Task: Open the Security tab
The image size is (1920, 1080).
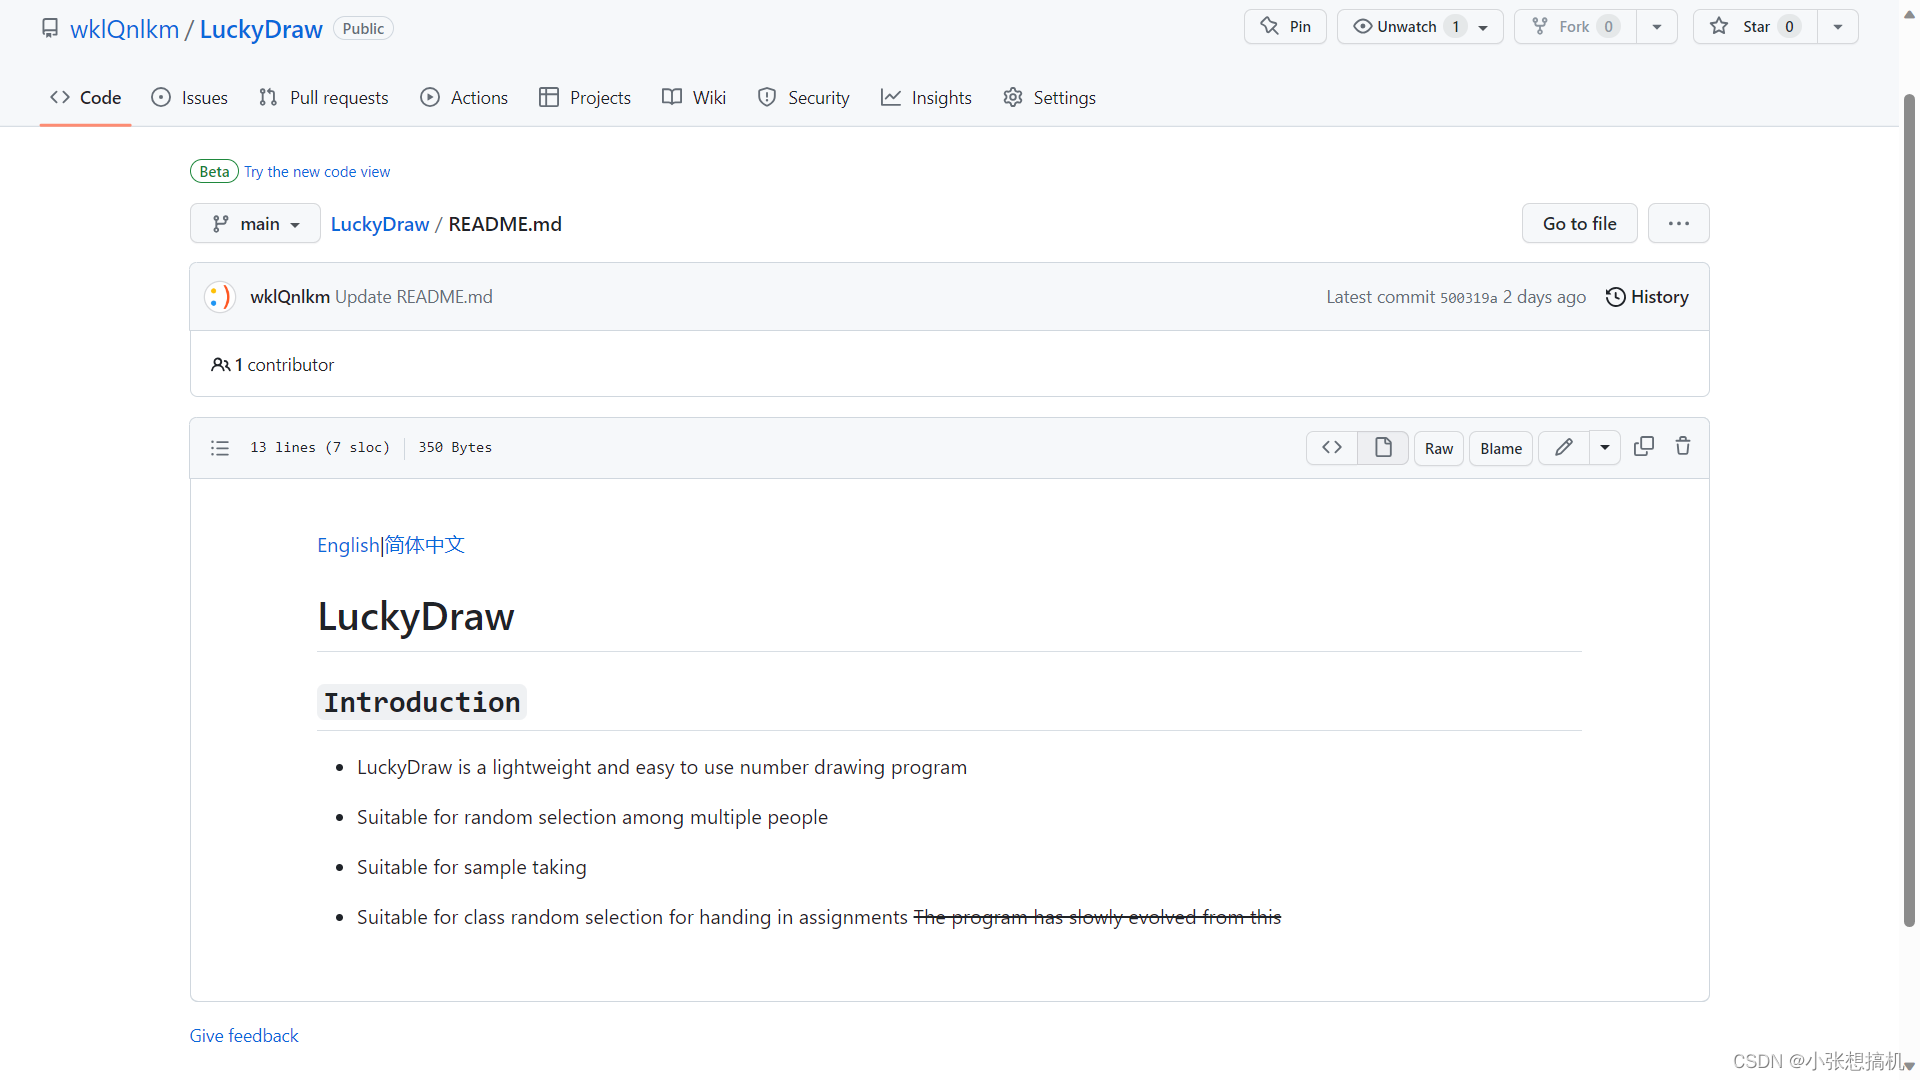Action: [x=804, y=97]
